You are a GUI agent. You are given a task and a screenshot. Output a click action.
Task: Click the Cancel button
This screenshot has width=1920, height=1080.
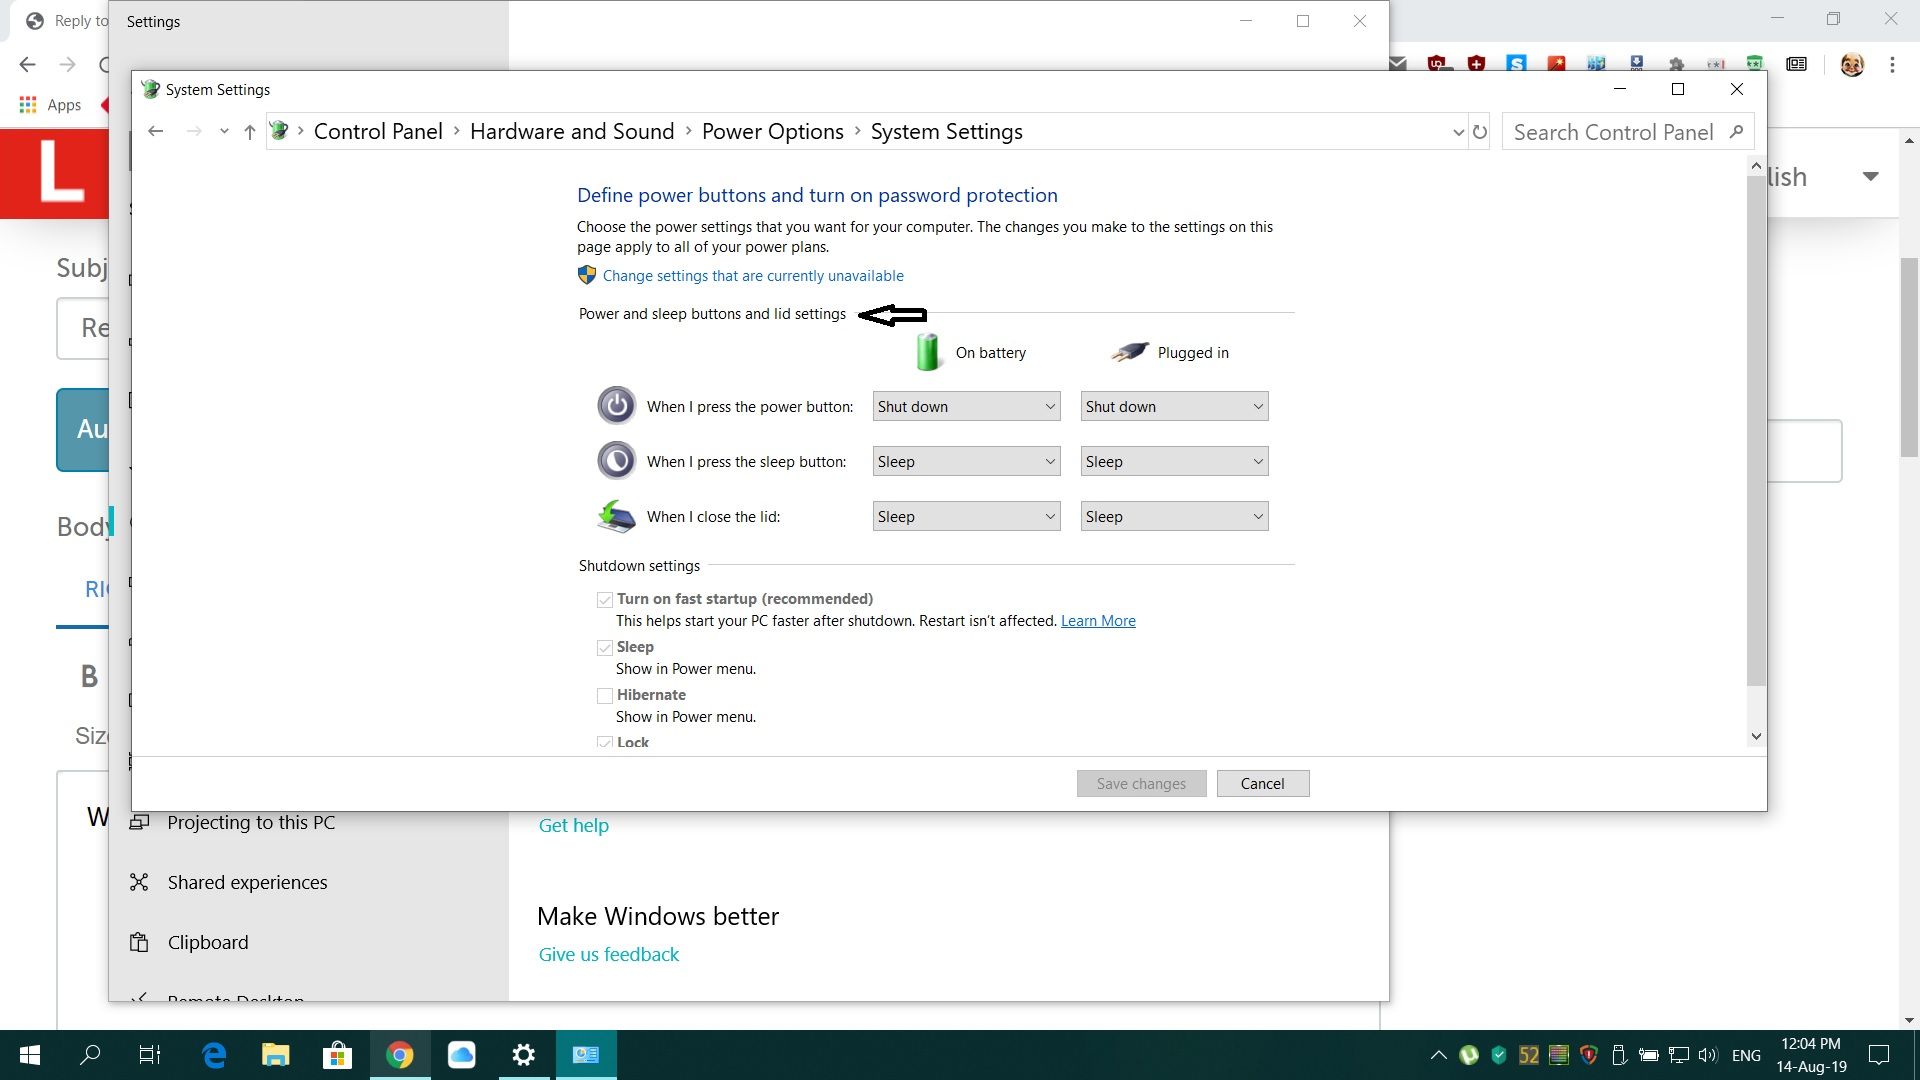1262,783
